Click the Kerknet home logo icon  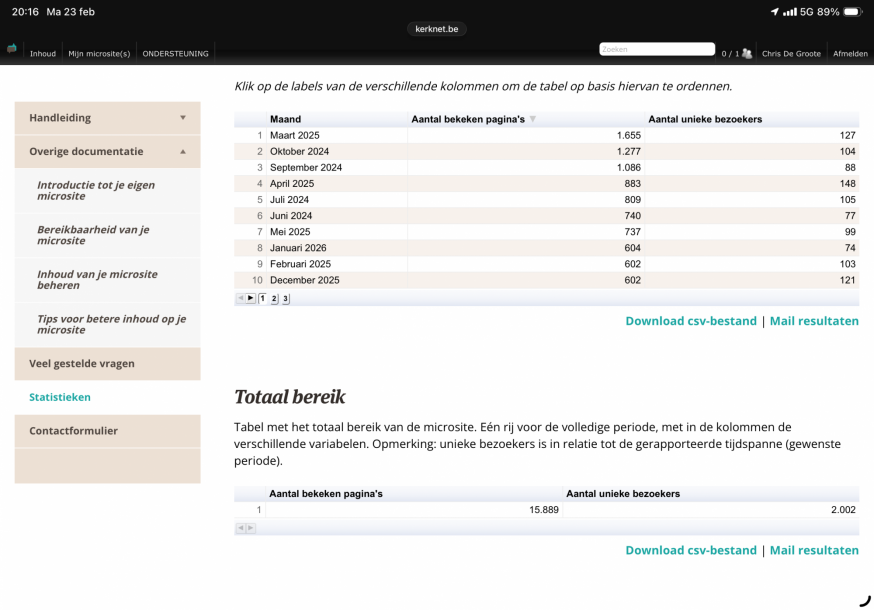point(12,49)
